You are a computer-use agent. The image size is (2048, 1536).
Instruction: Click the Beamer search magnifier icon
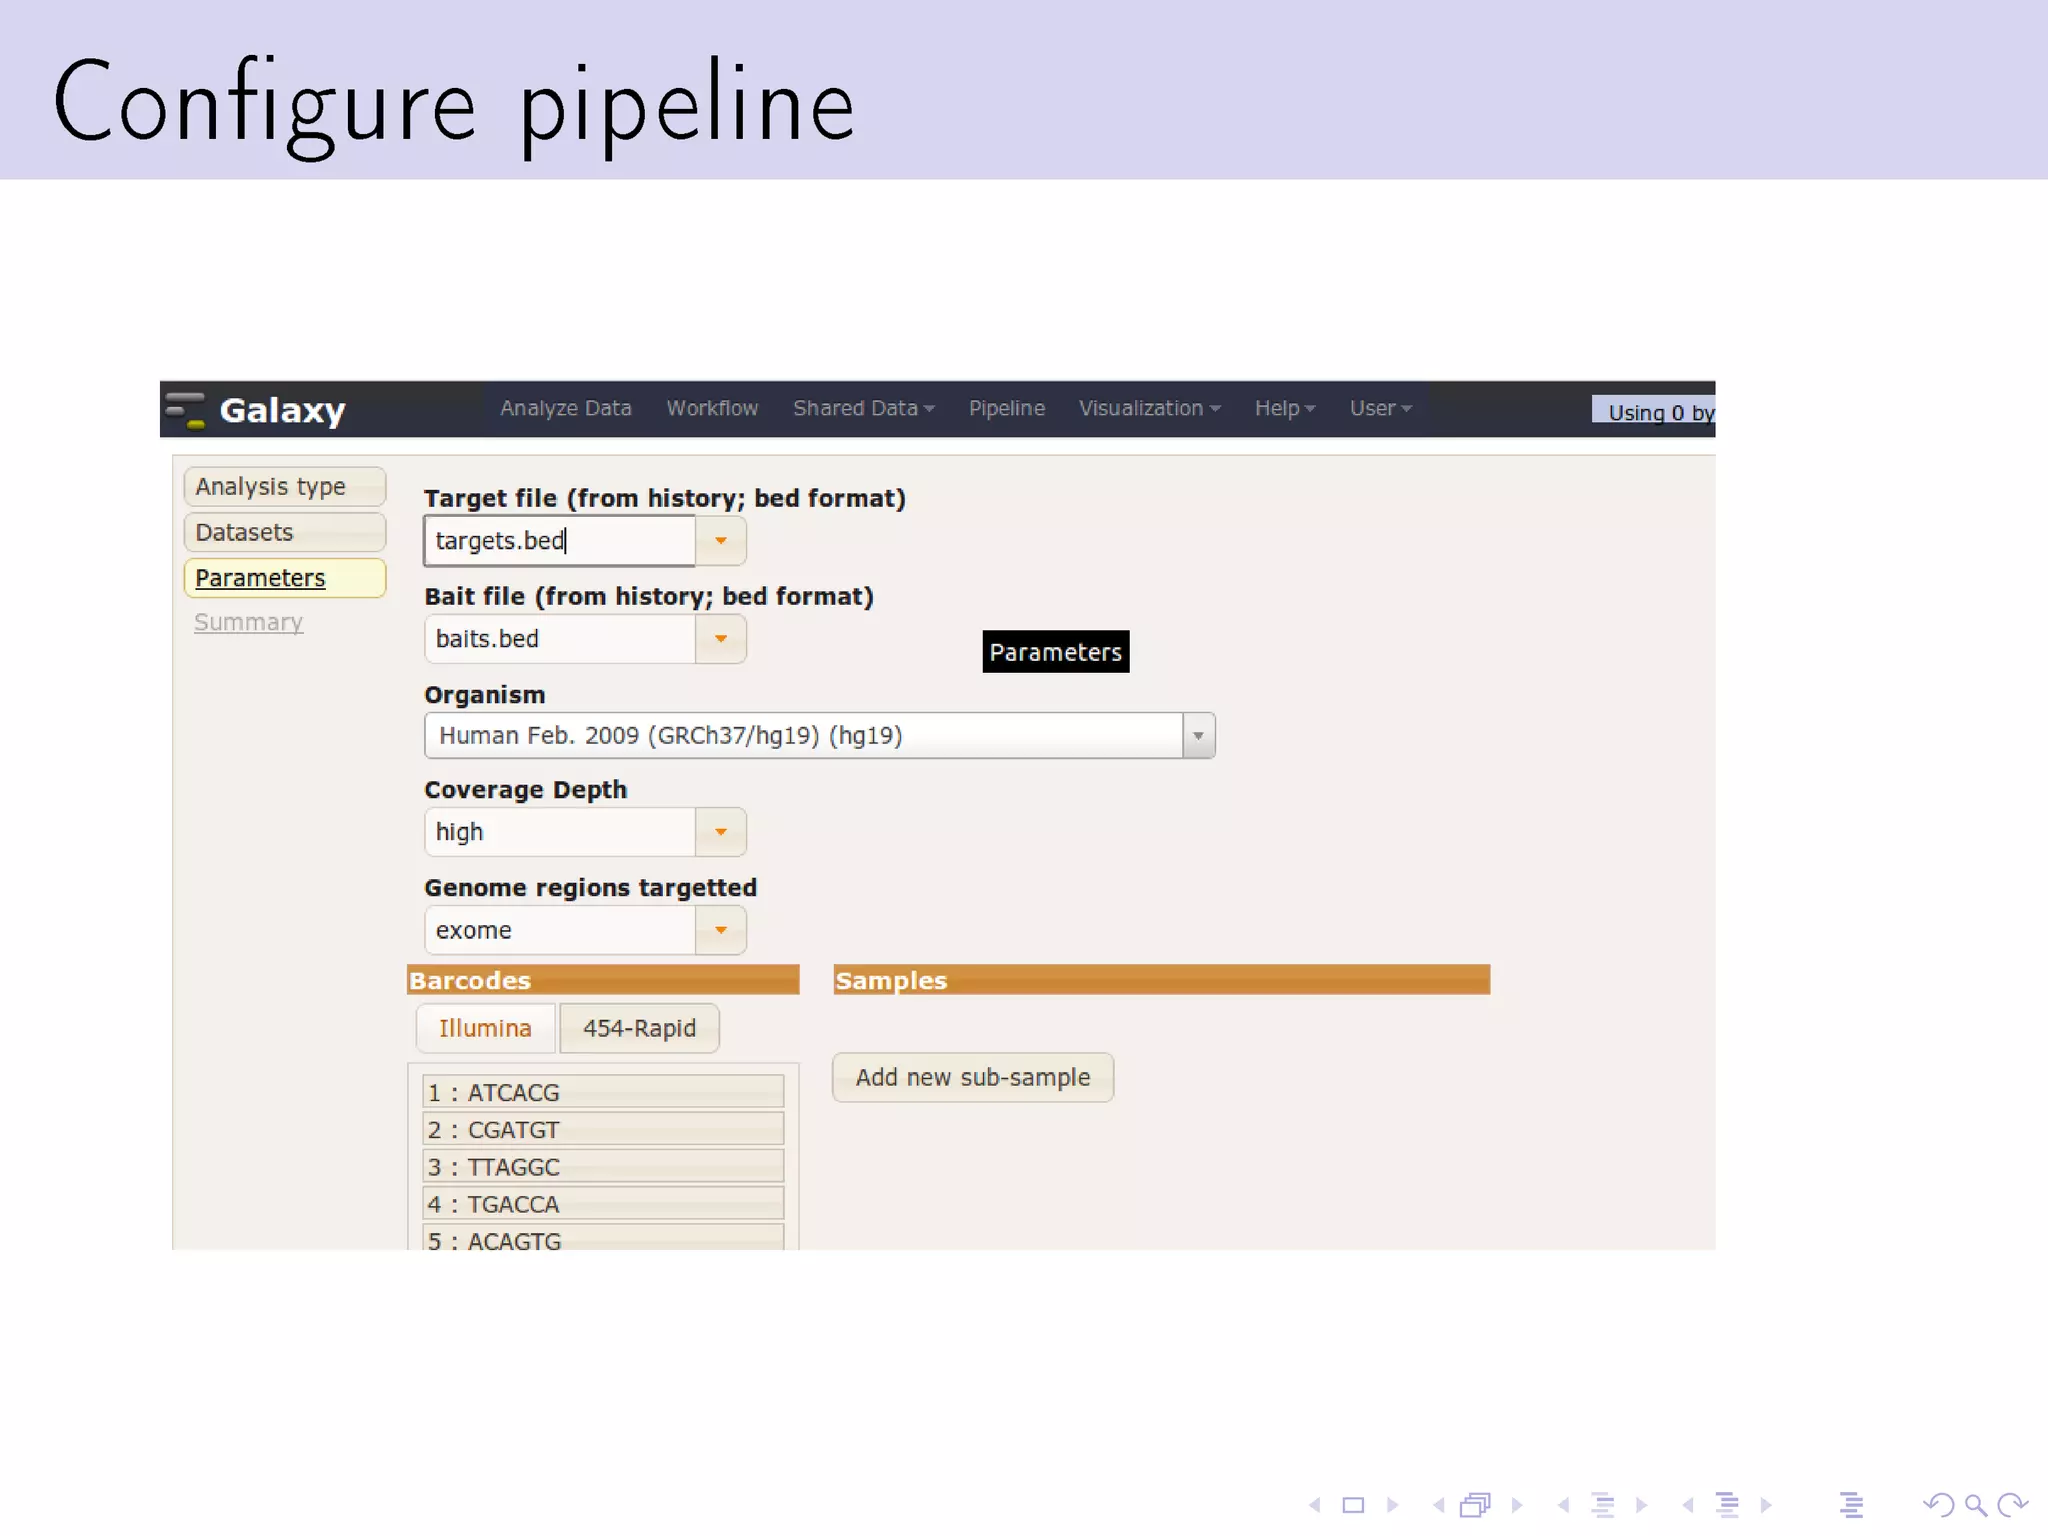pos(1976,1505)
